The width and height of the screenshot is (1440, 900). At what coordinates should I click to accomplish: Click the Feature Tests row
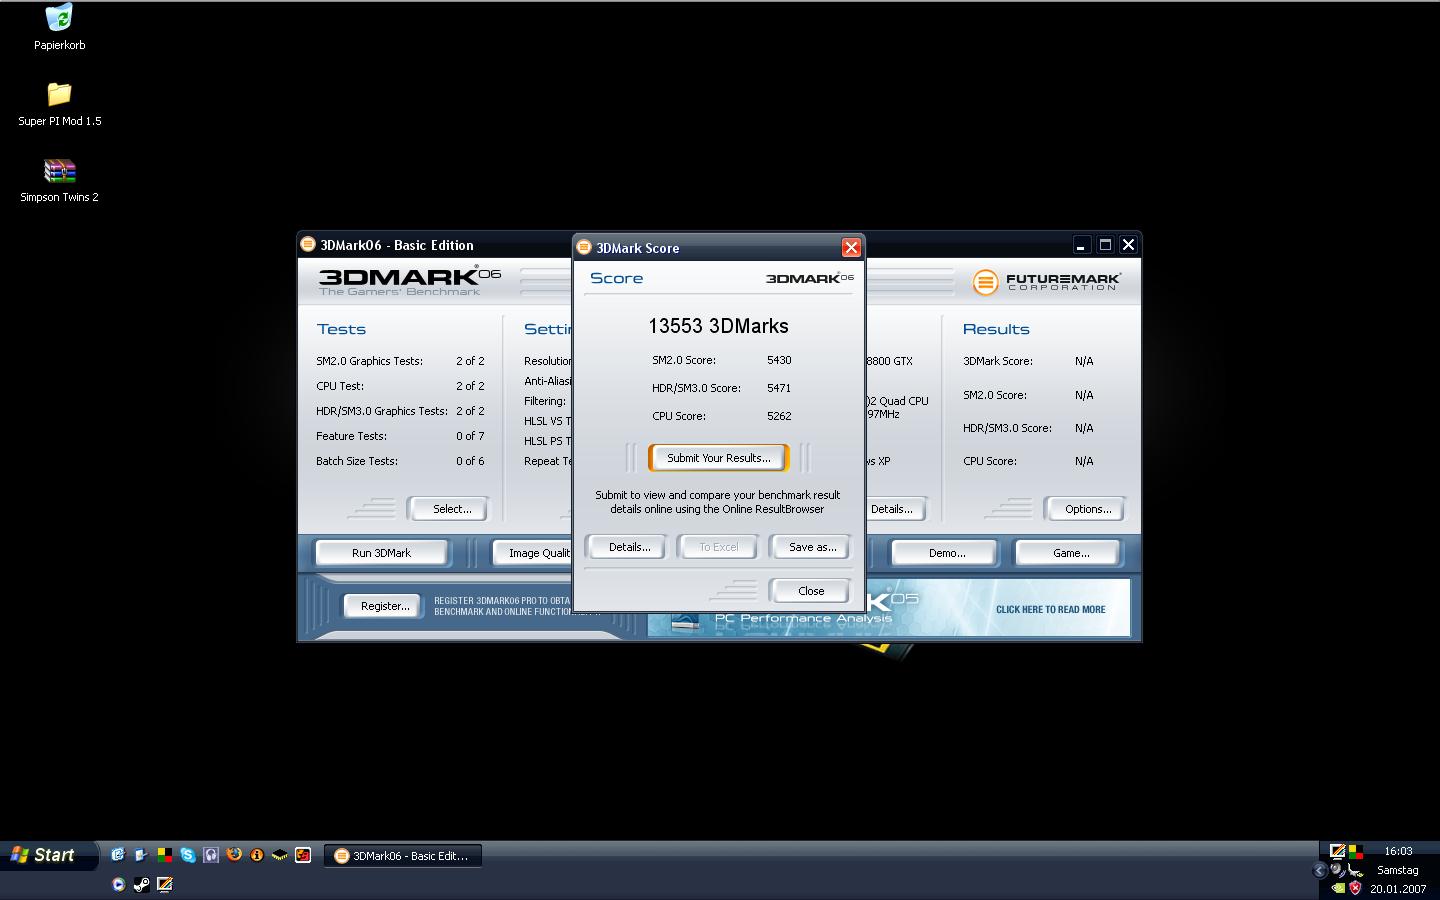[400, 436]
